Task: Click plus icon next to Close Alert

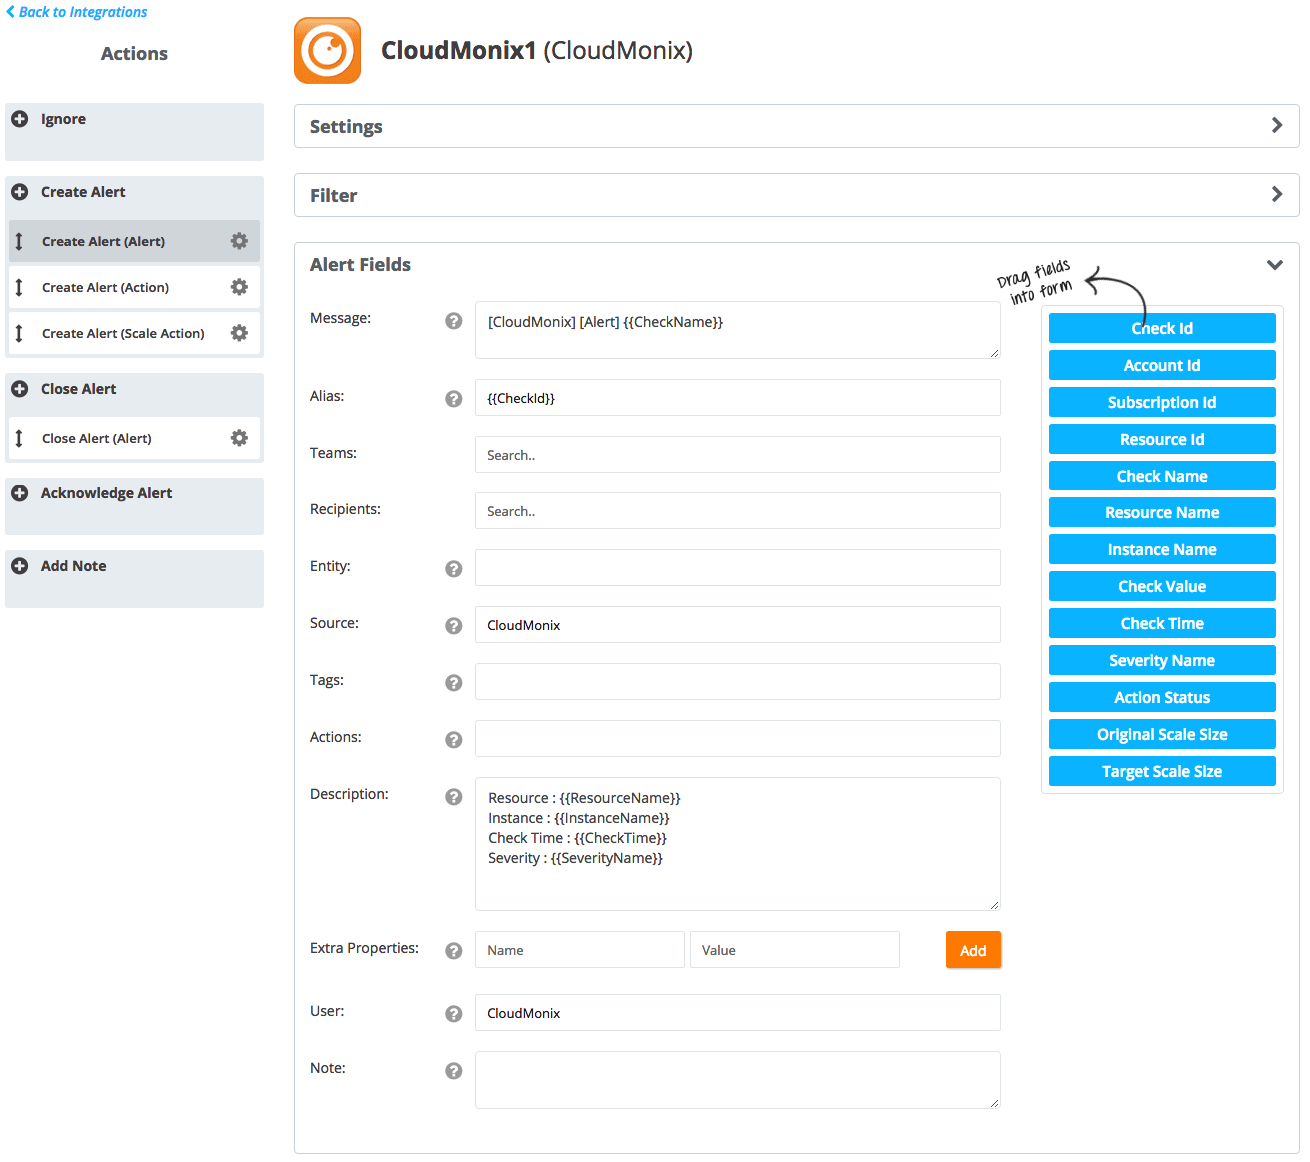Action: point(19,389)
